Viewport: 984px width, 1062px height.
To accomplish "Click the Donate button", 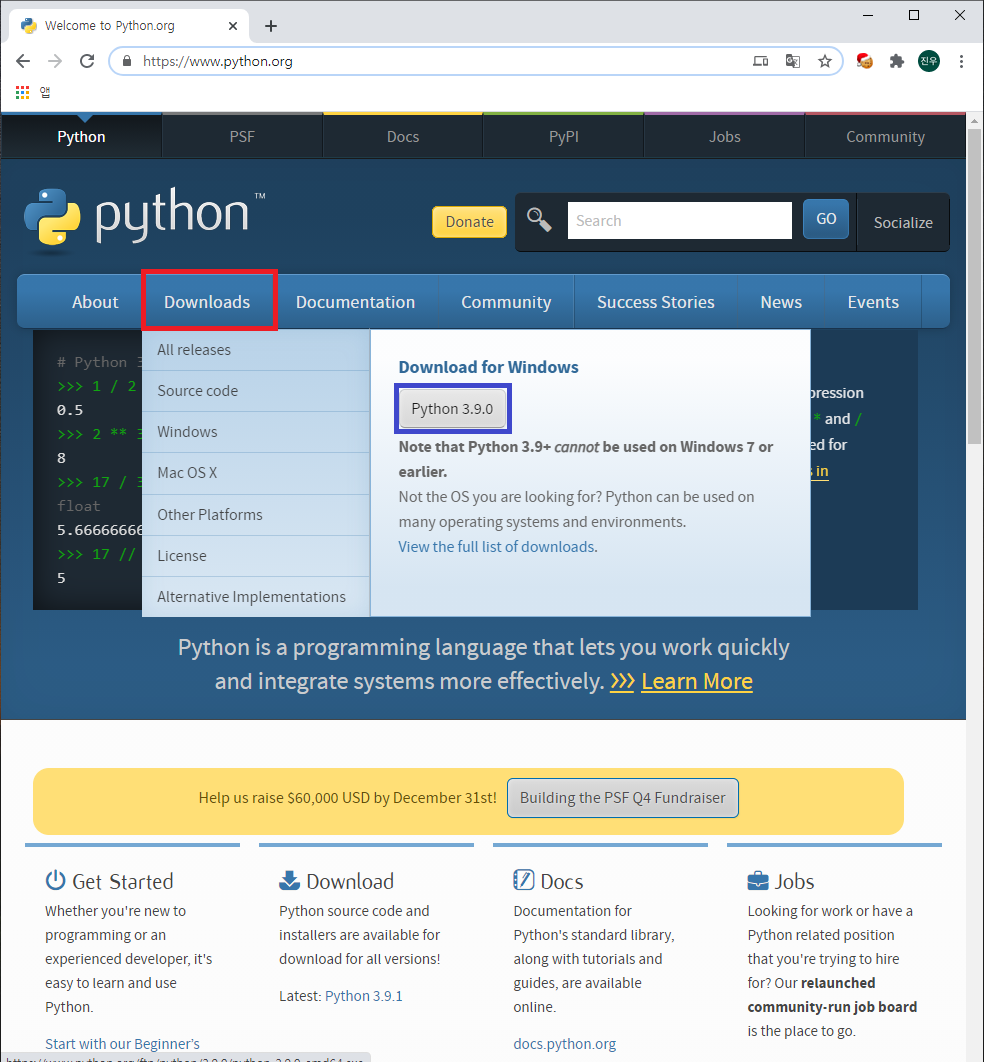I will click(469, 222).
